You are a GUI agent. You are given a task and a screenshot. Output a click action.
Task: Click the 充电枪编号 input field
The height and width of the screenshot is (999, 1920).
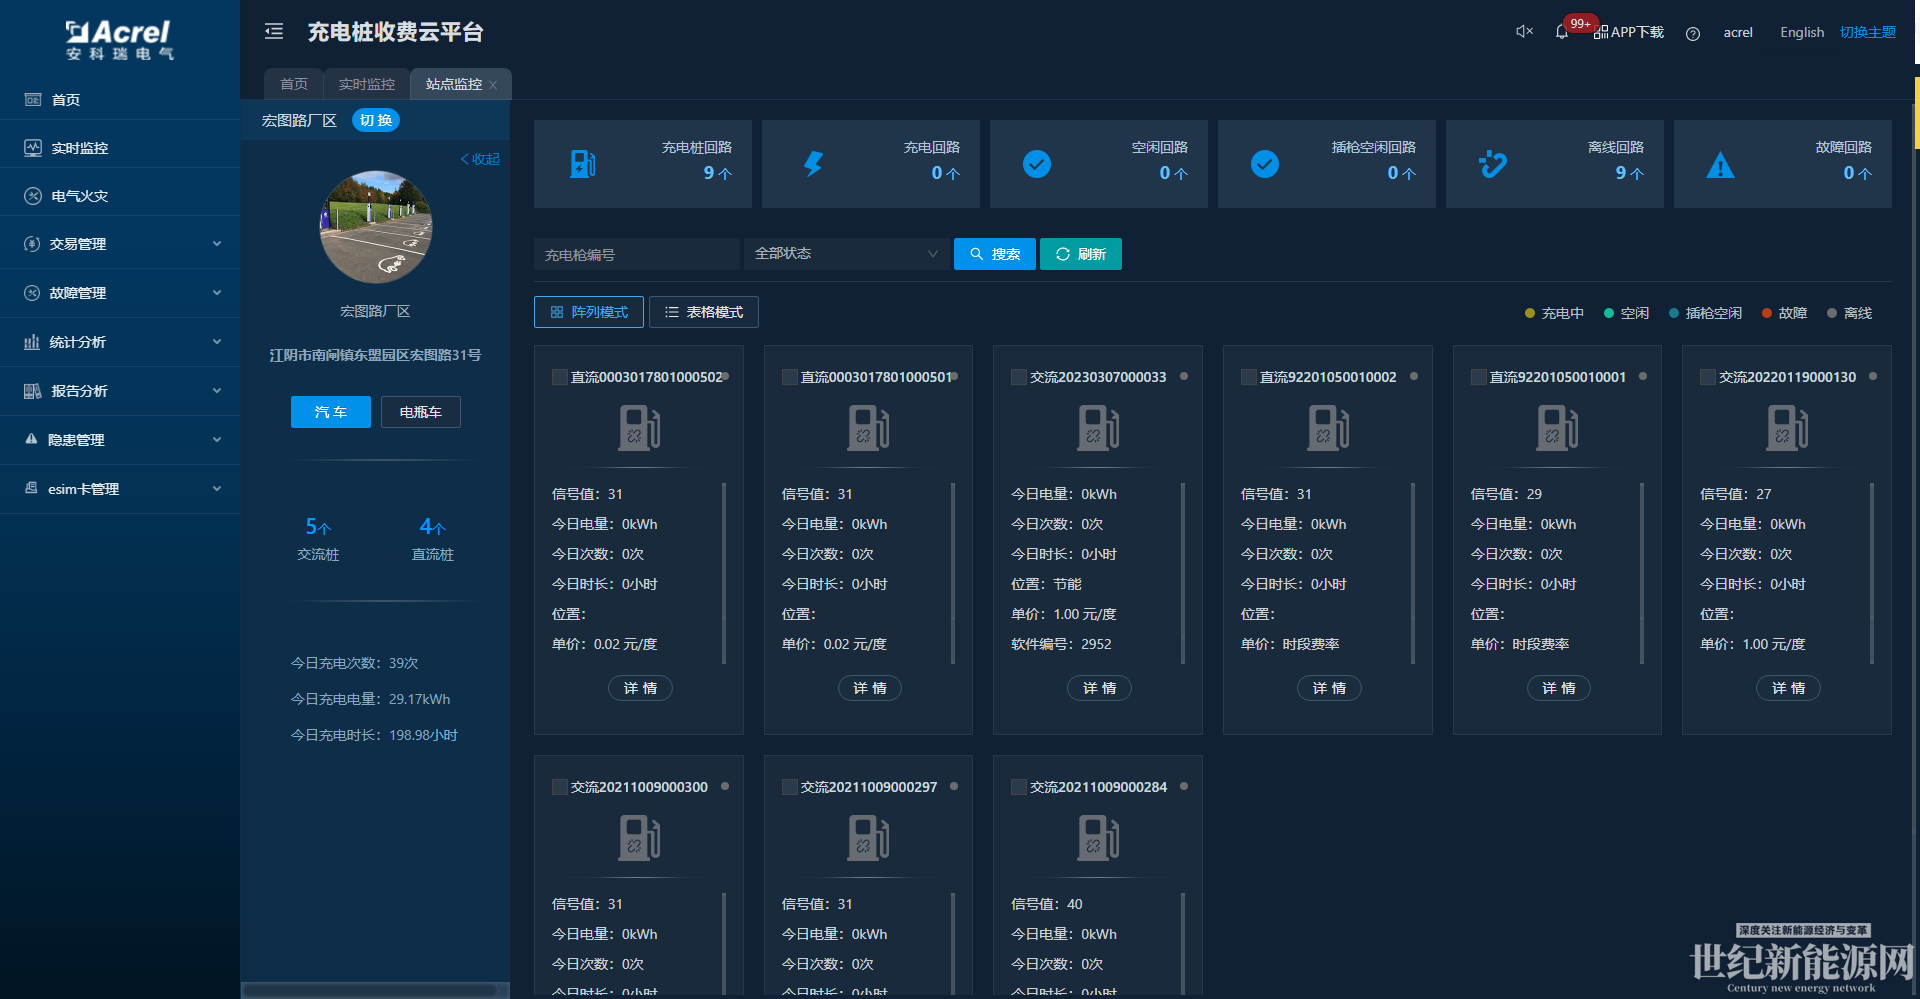pos(636,255)
